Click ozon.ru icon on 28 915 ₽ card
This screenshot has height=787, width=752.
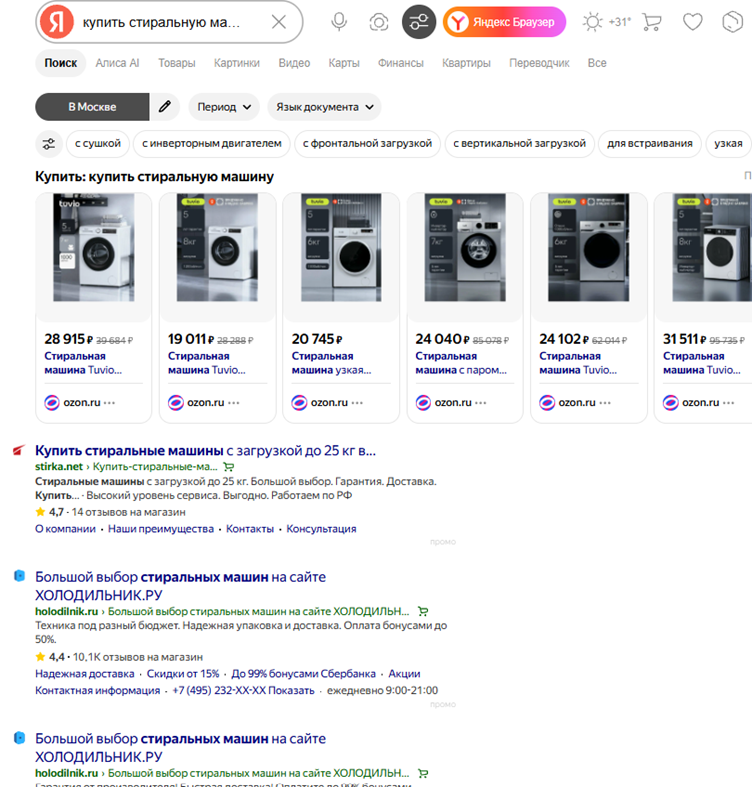(52, 403)
